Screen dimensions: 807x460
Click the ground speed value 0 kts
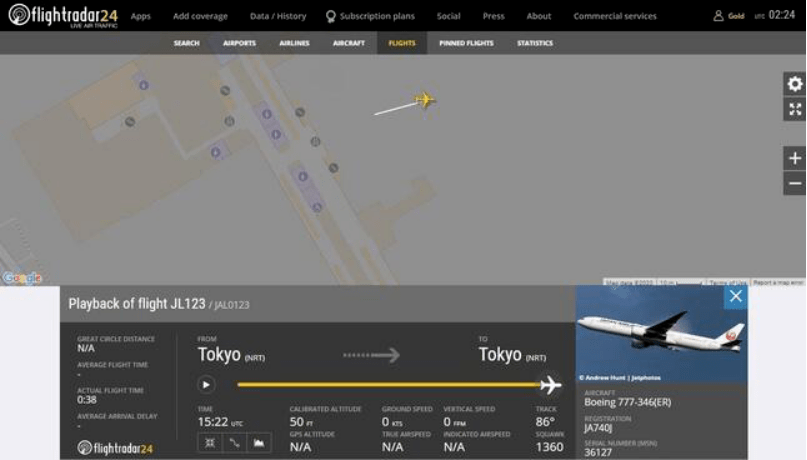392,422
